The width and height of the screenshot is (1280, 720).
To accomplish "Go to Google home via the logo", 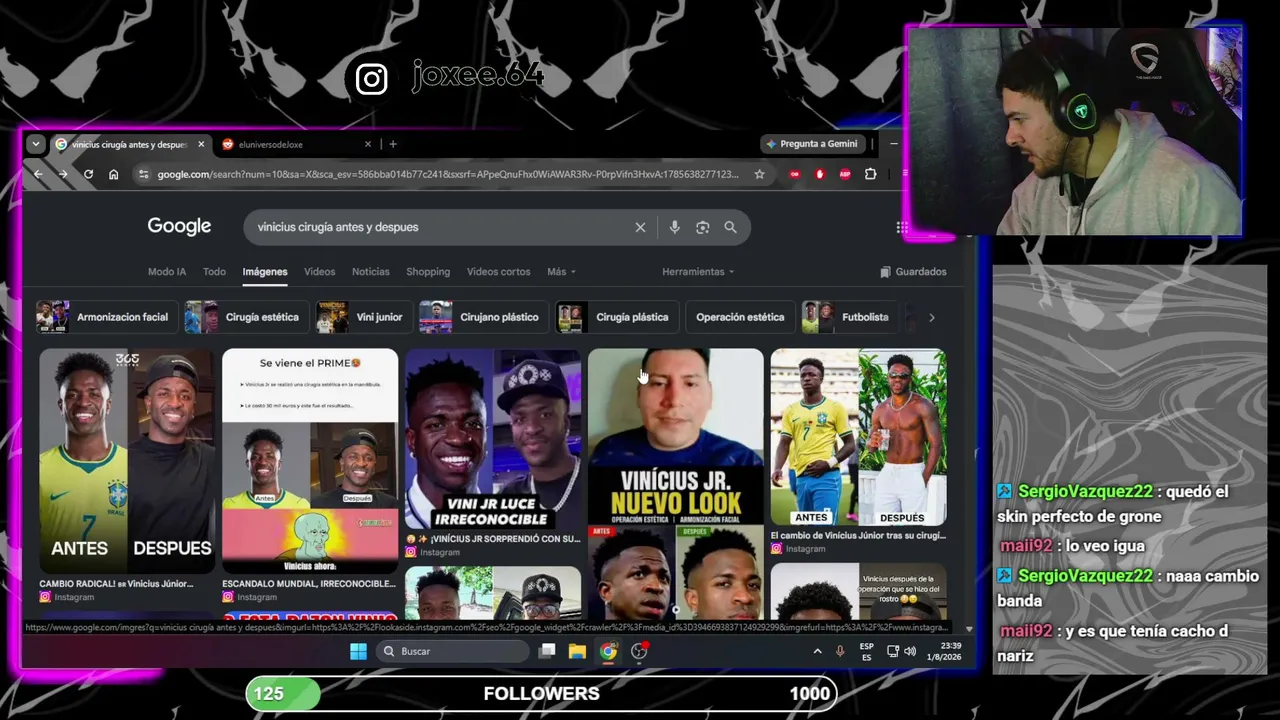I will coord(179,226).
